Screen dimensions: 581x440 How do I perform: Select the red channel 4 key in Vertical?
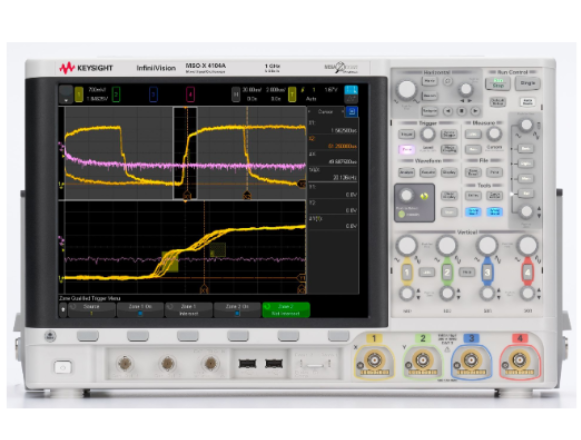point(527,272)
